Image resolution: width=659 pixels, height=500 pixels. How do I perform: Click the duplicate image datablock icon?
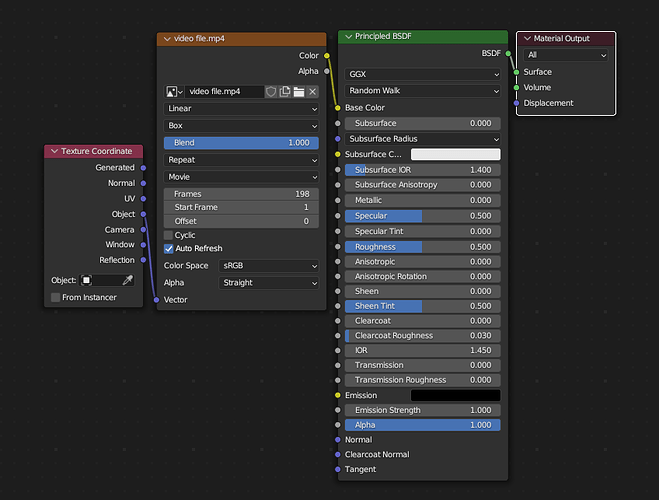point(285,92)
